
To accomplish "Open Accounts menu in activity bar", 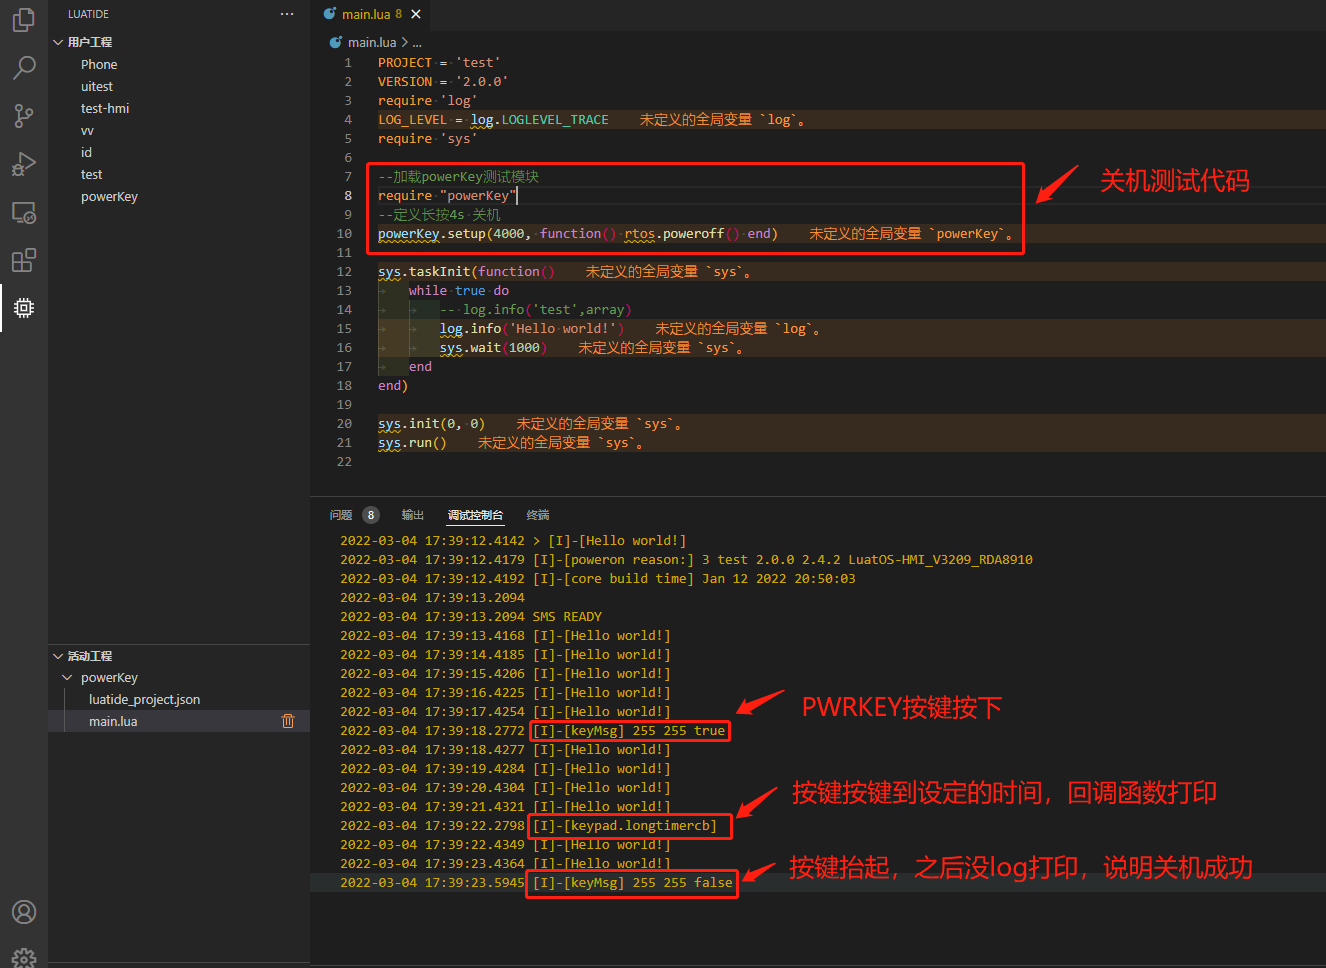I will pos(24,912).
